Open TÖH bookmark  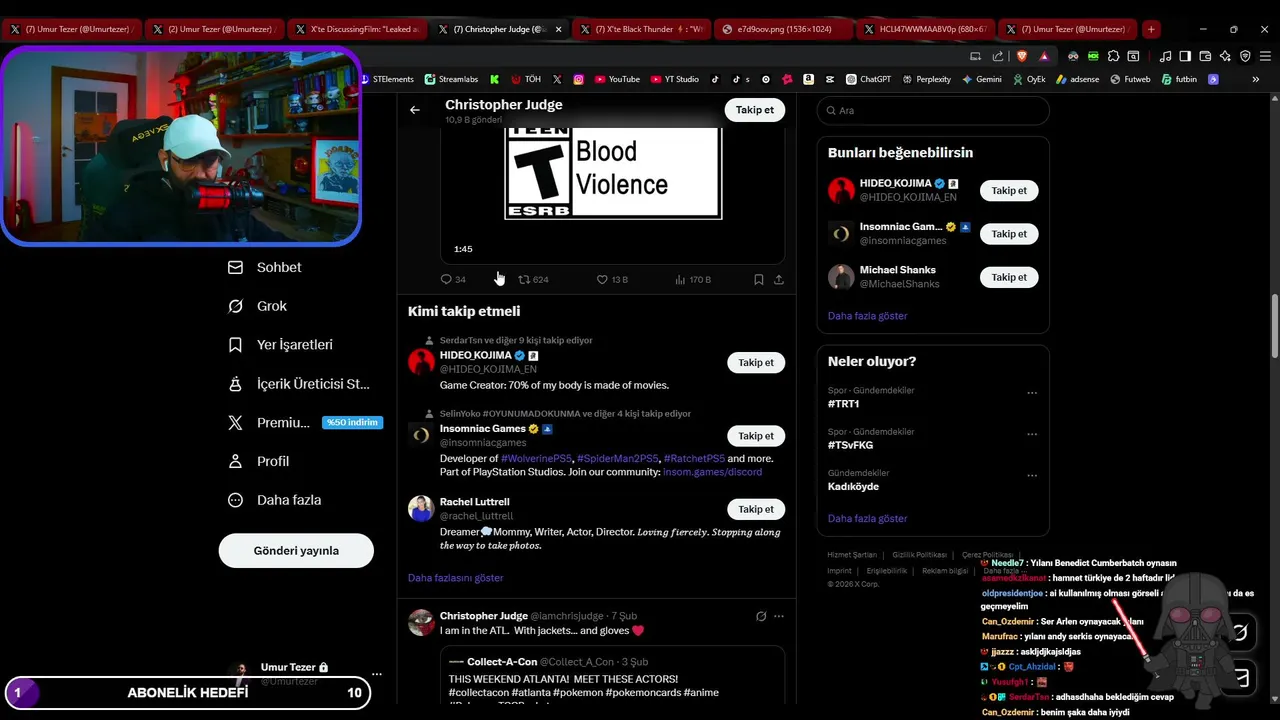pyautogui.click(x=526, y=79)
